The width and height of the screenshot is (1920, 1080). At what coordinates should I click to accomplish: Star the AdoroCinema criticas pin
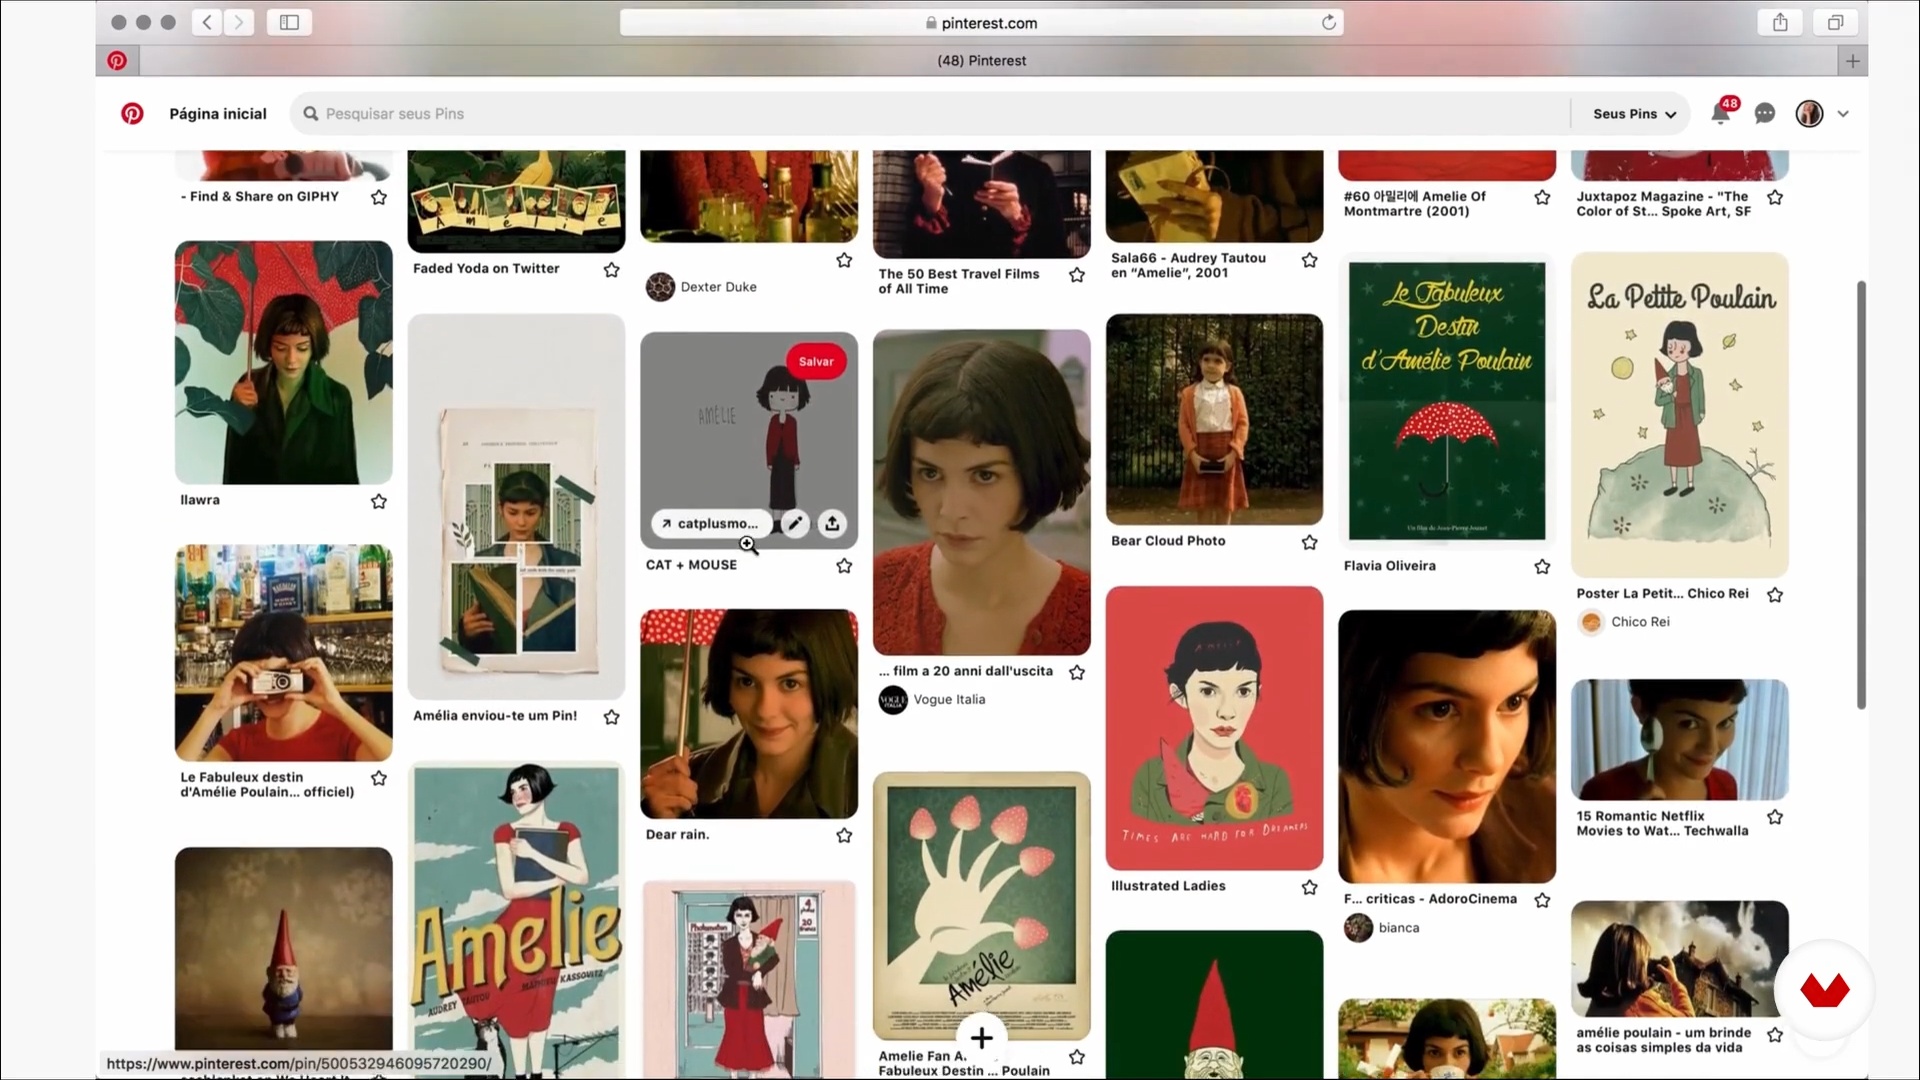(x=1542, y=900)
